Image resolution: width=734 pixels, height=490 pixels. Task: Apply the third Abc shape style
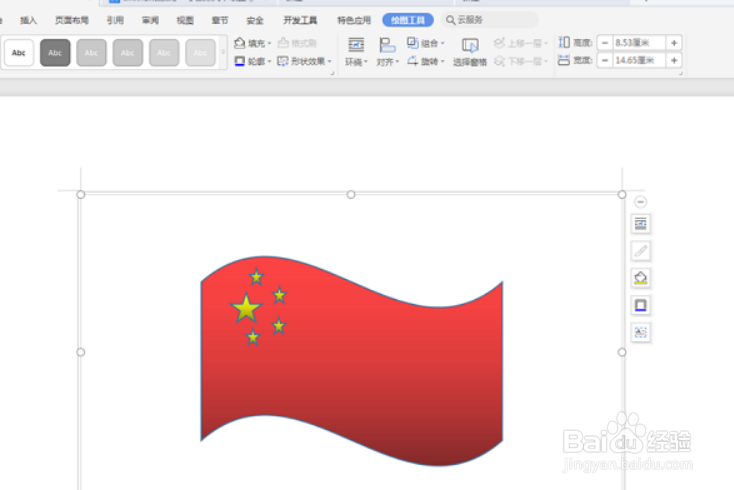click(x=91, y=52)
